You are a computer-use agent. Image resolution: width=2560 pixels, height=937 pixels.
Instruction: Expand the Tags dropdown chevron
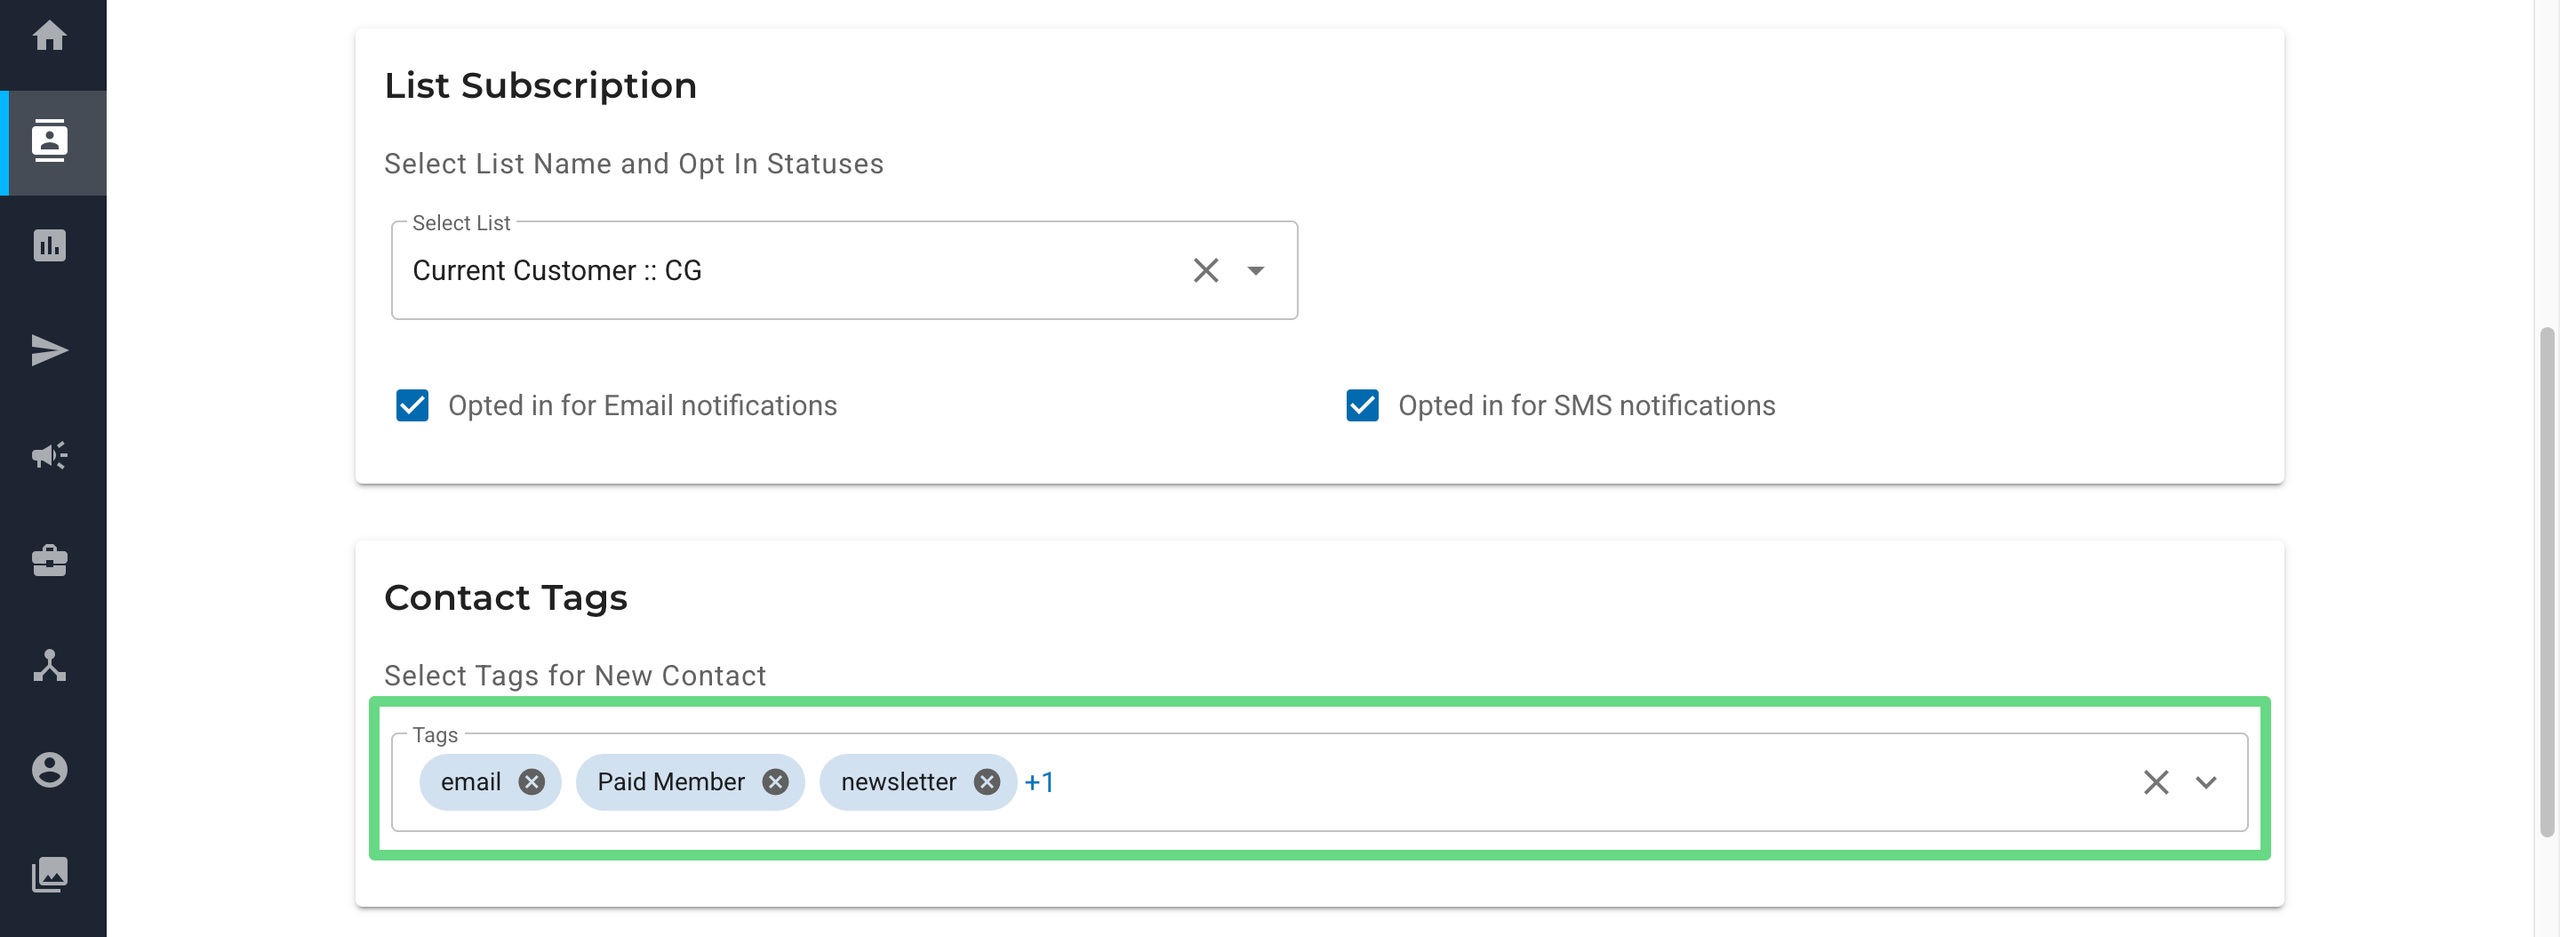click(x=2206, y=782)
